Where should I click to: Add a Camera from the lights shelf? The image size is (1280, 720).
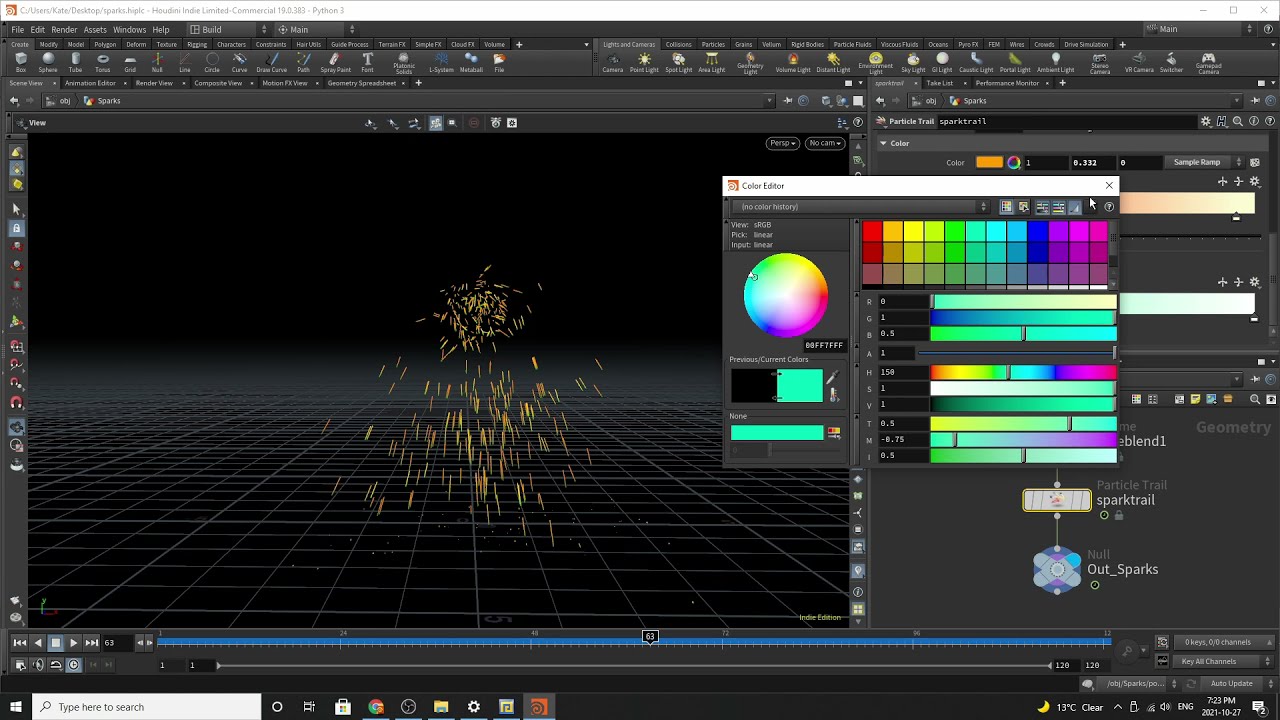[x=613, y=63]
